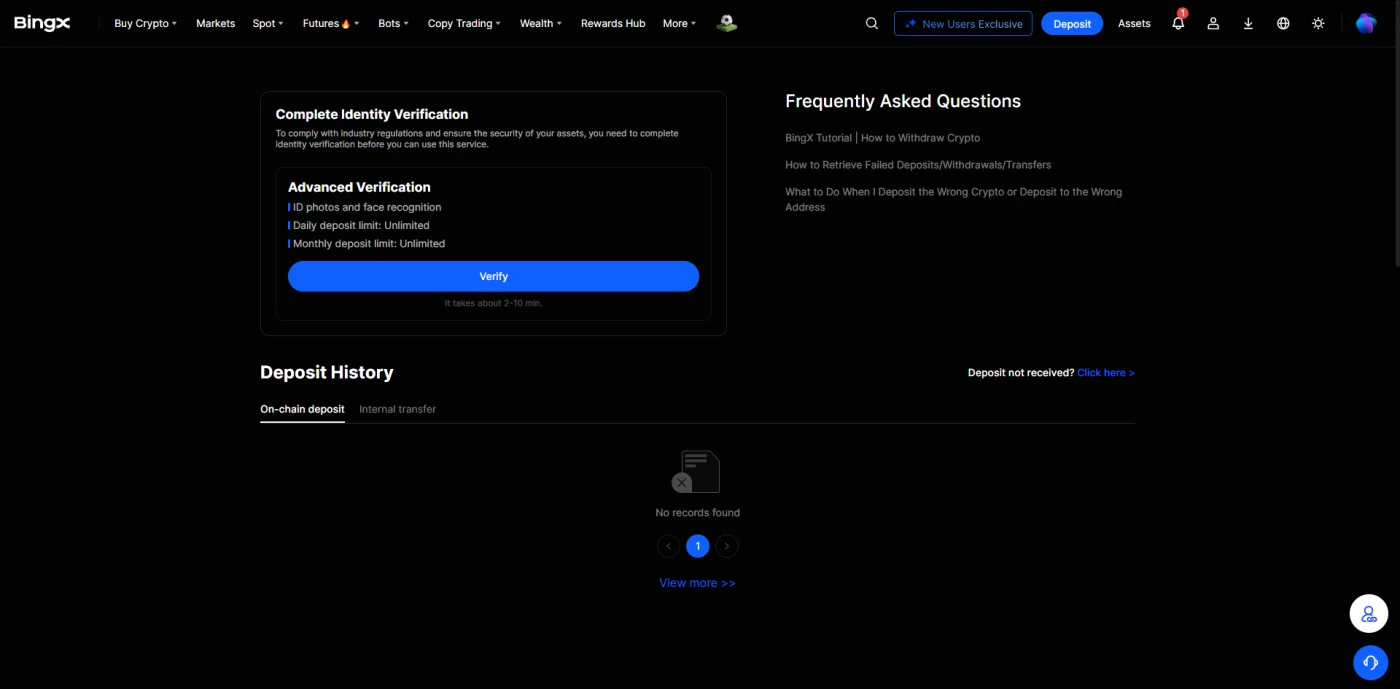Click 'Complete Identity Verification' heading
Image resolution: width=1400 pixels, height=689 pixels.
coord(372,114)
